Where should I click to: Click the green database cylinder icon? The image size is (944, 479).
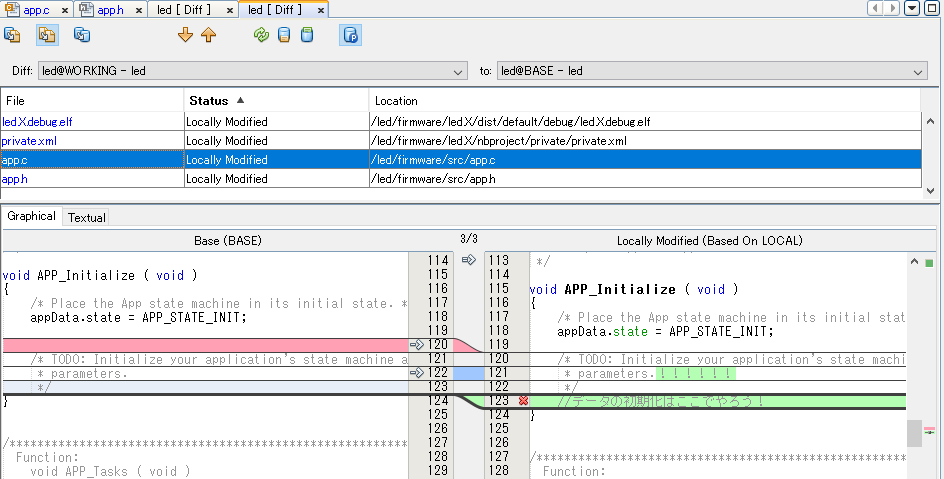(x=307, y=35)
